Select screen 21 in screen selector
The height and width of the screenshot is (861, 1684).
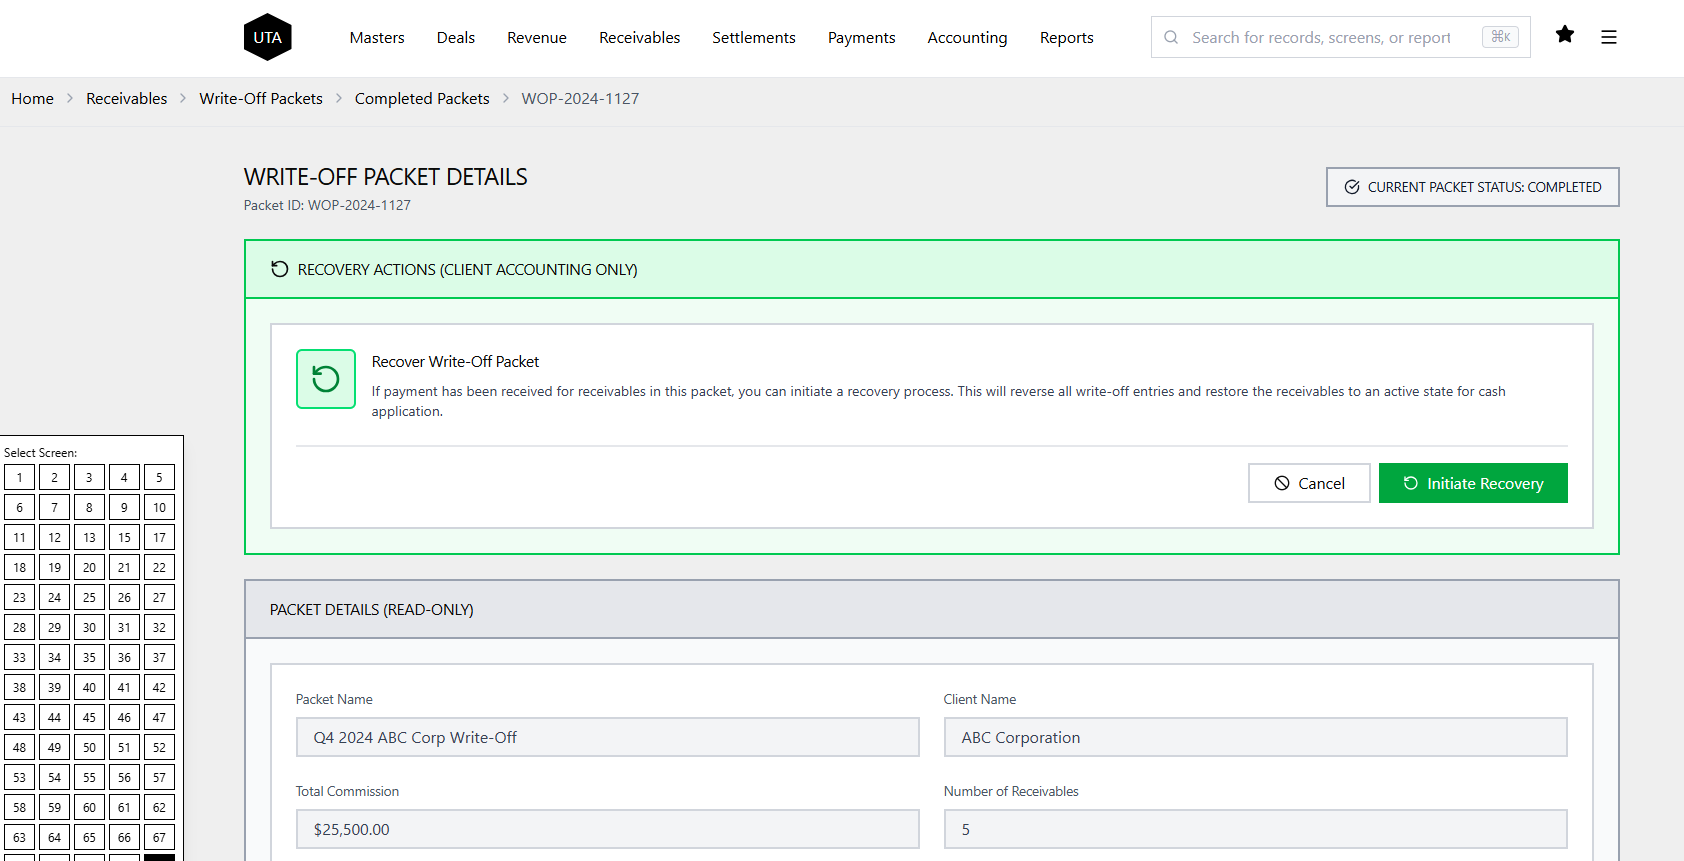(124, 567)
